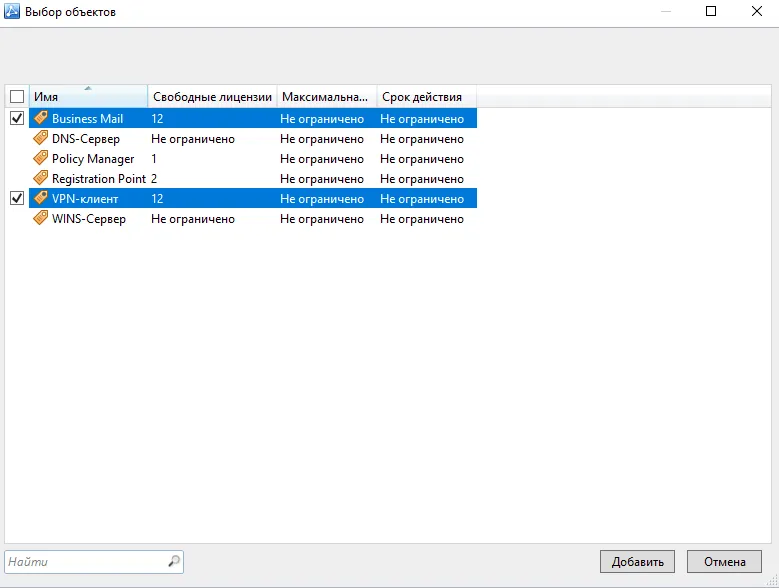Click the Отмена button
Viewport: 779px width, 588px height.
(x=724, y=562)
